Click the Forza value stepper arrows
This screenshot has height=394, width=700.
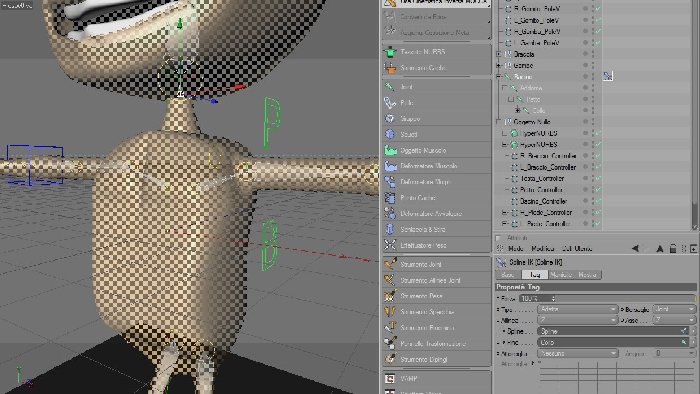[553, 298]
